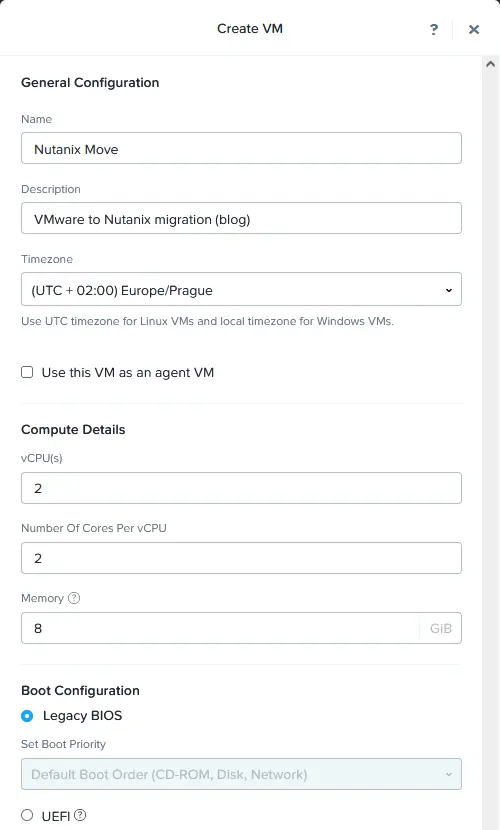Viewport: 500px width, 830px height.
Task: Click the Timezone dropdown chevron arrow
Action: (449, 290)
